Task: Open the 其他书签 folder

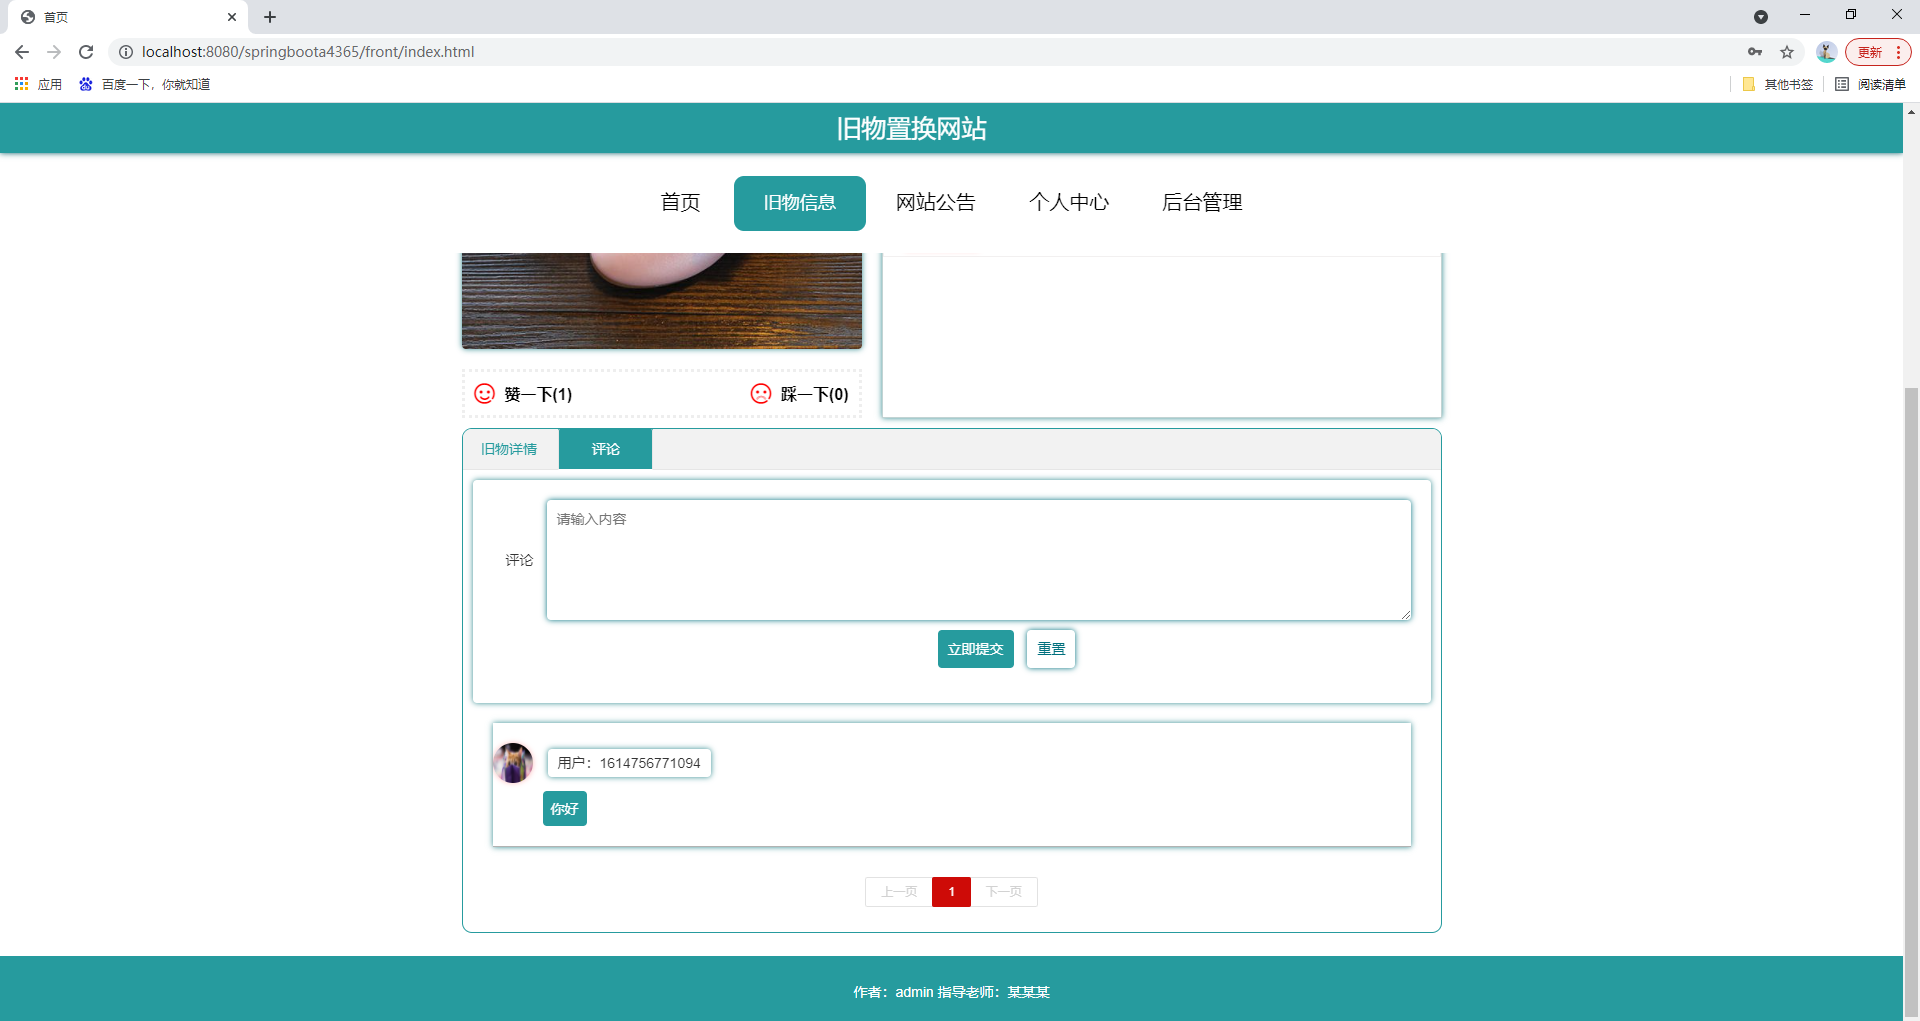Action: (1777, 84)
